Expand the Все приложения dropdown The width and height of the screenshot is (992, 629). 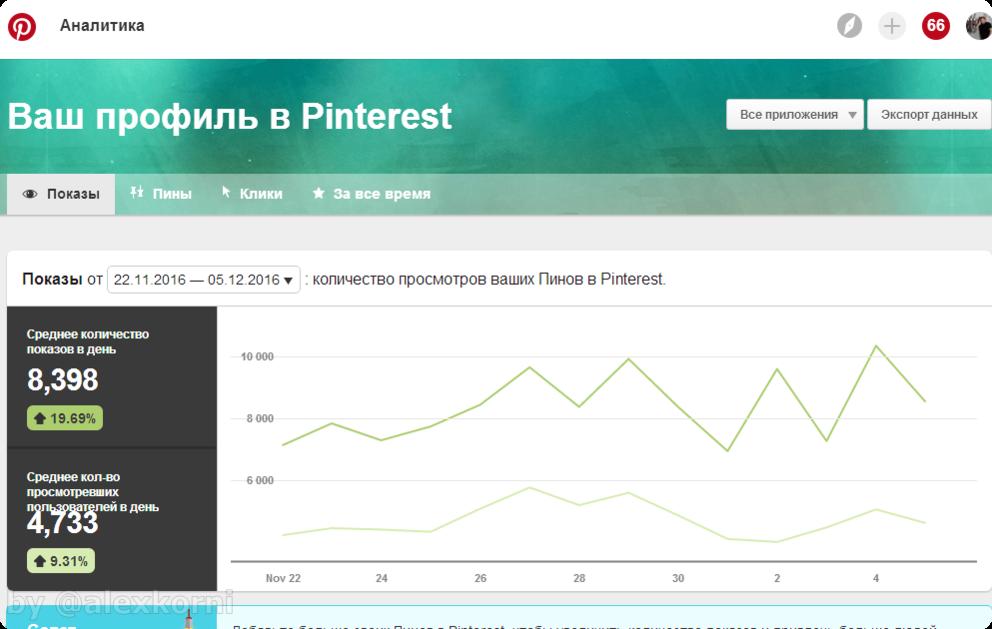795,115
